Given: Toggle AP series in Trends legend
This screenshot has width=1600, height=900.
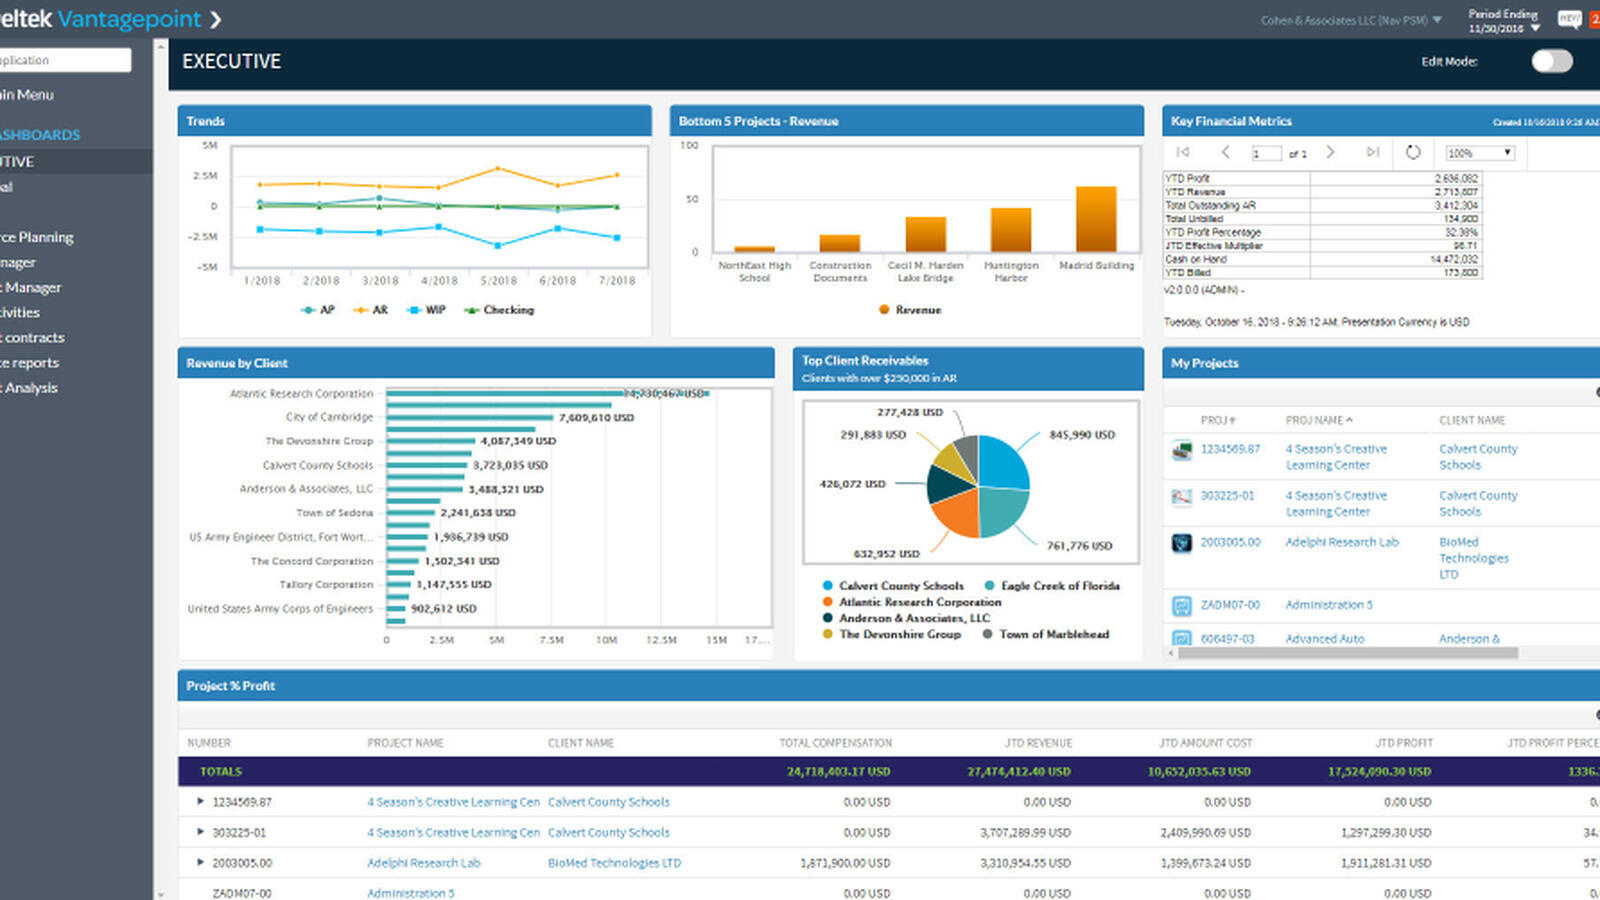Looking at the screenshot, I should click(318, 310).
